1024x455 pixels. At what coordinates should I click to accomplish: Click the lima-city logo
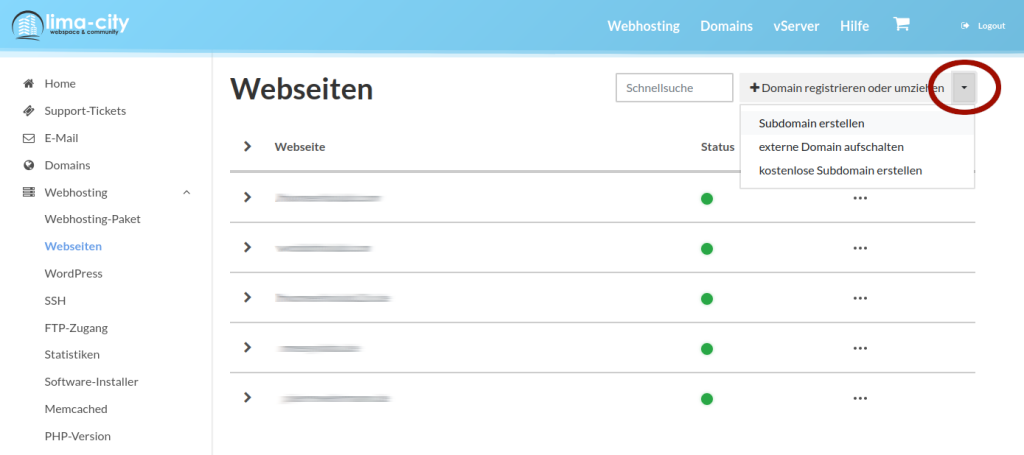(71, 26)
